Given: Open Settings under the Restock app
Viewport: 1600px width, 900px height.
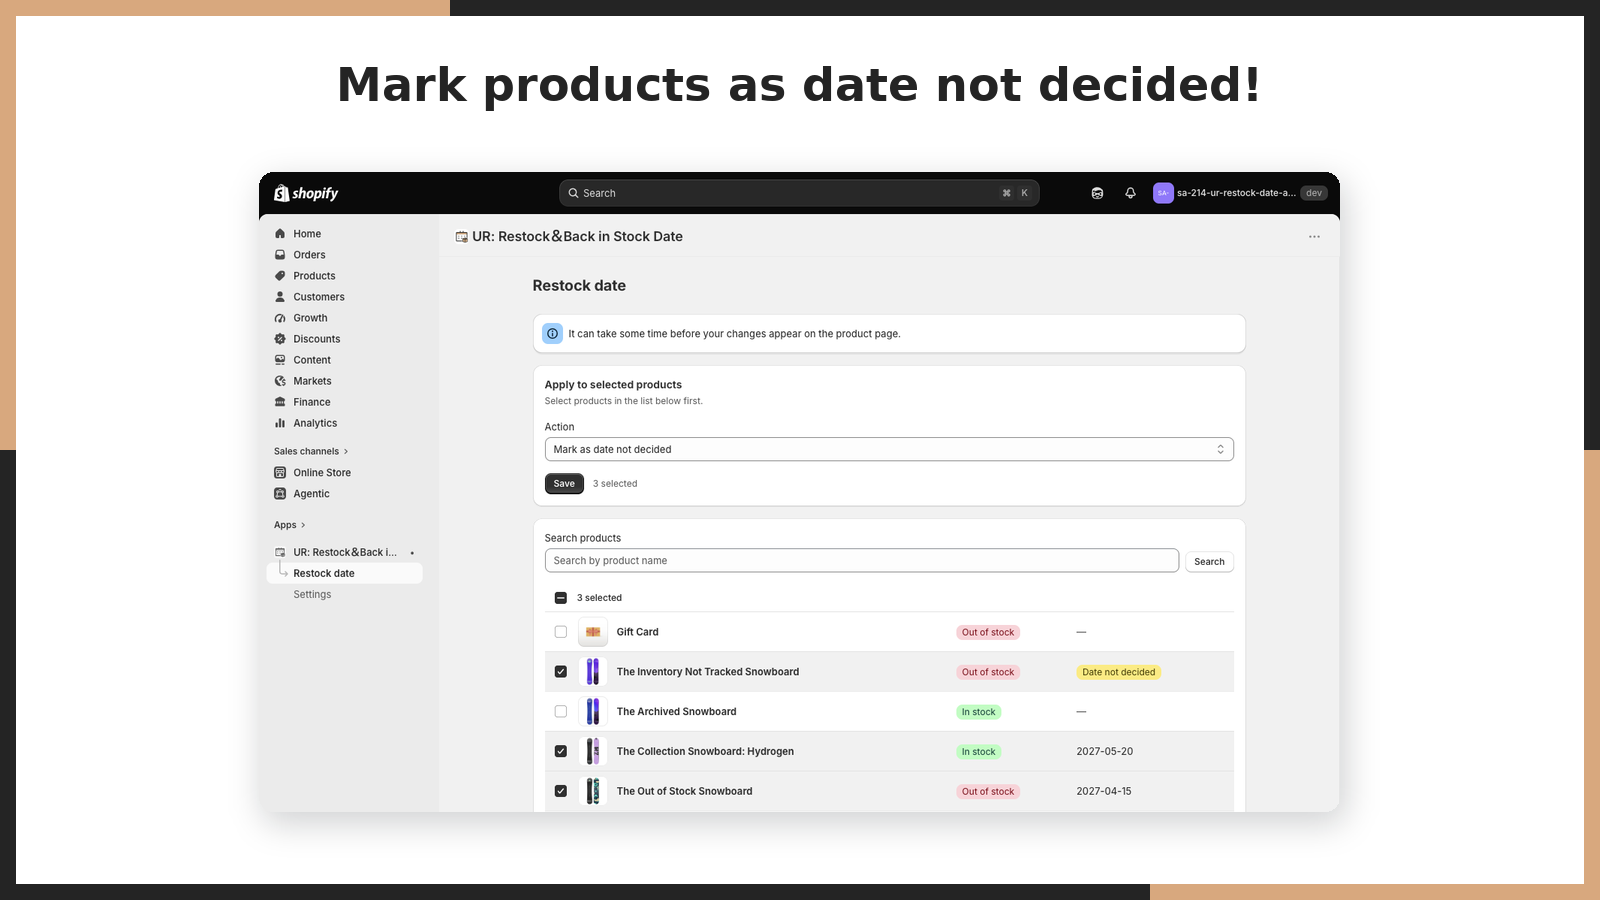Looking at the screenshot, I should [x=312, y=594].
